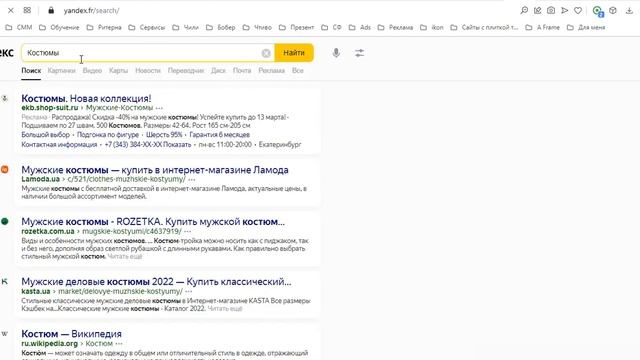Image resolution: width=640 pixels, height=360 pixels.
Task: Open the Реклама tab under the search field
Action: pyautogui.click(x=271, y=71)
